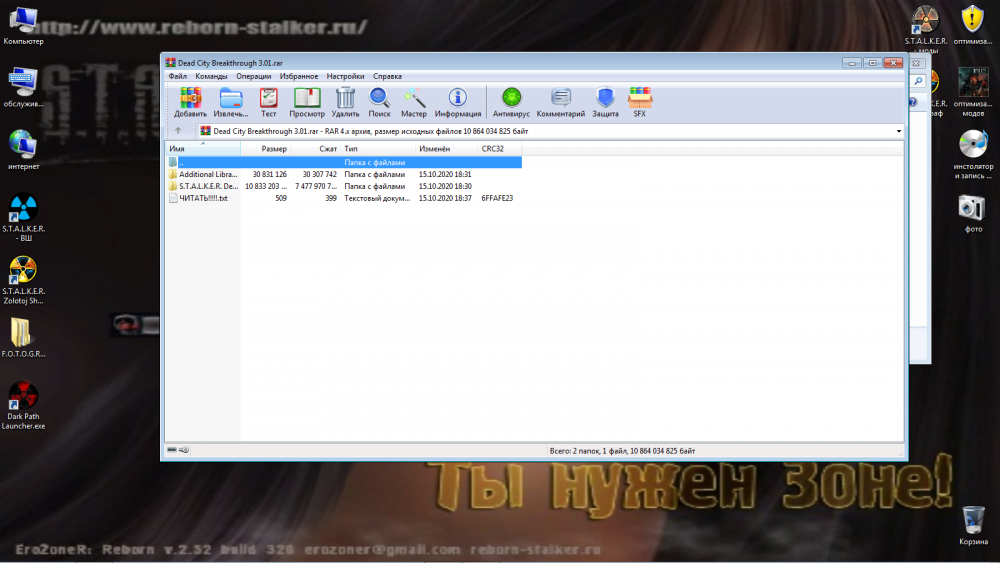Select the S.T.A.L.K.E.R. De... folder row

pos(344,186)
